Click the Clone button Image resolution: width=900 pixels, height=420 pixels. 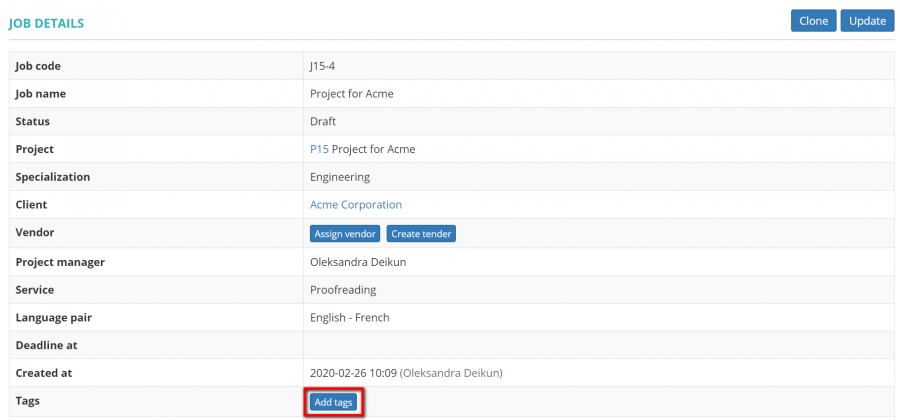click(x=813, y=21)
